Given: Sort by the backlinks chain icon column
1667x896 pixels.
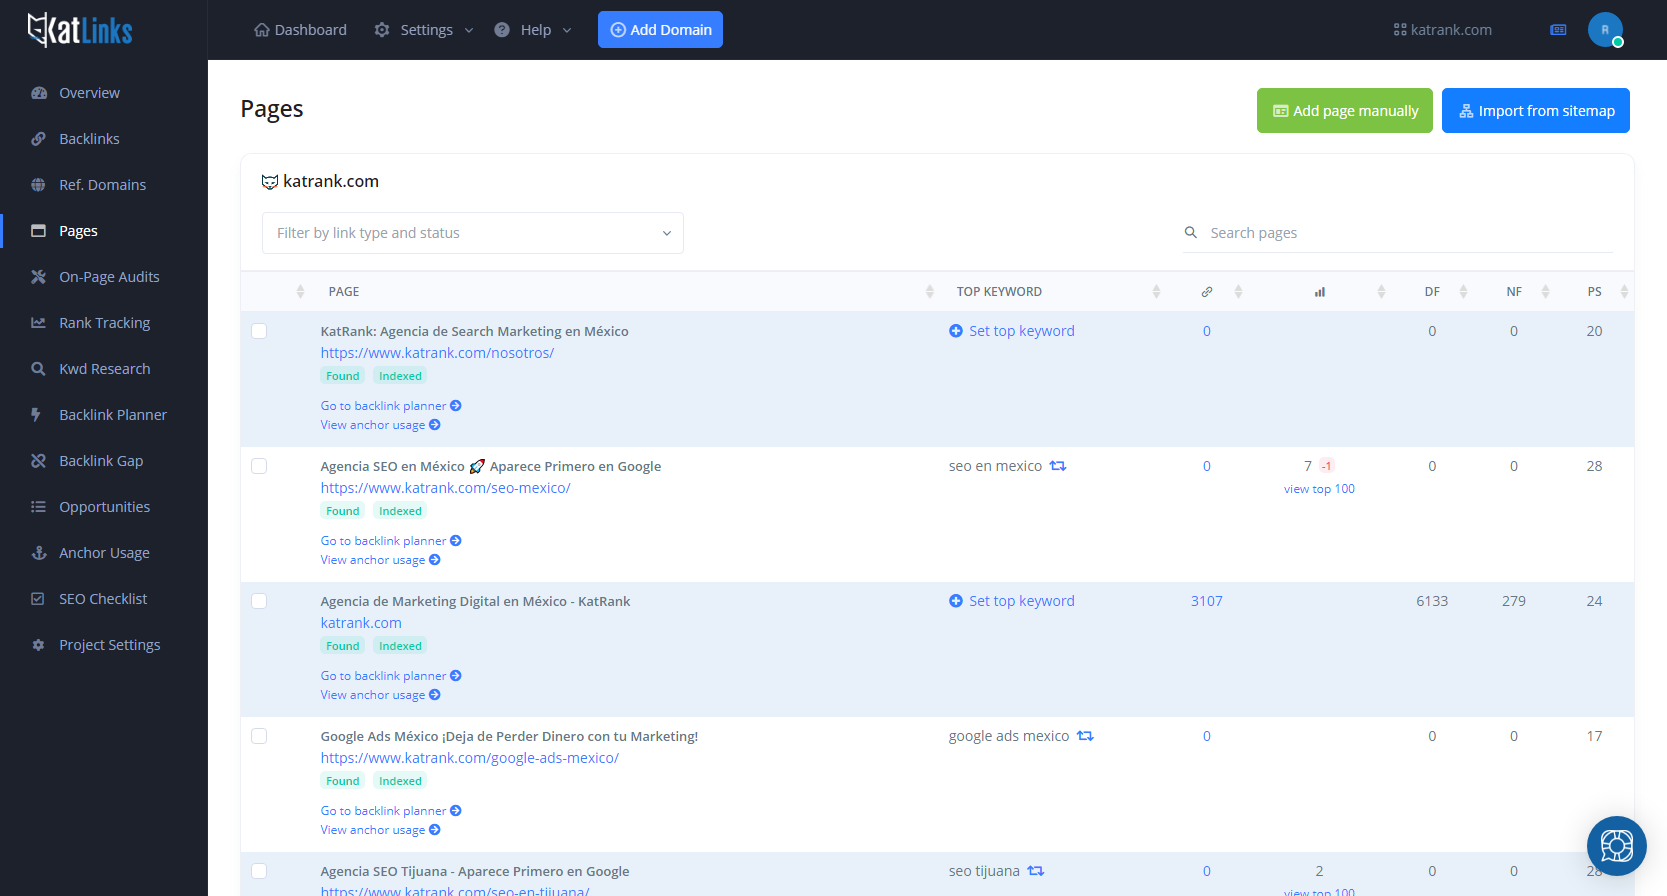Looking at the screenshot, I should click(x=1207, y=292).
